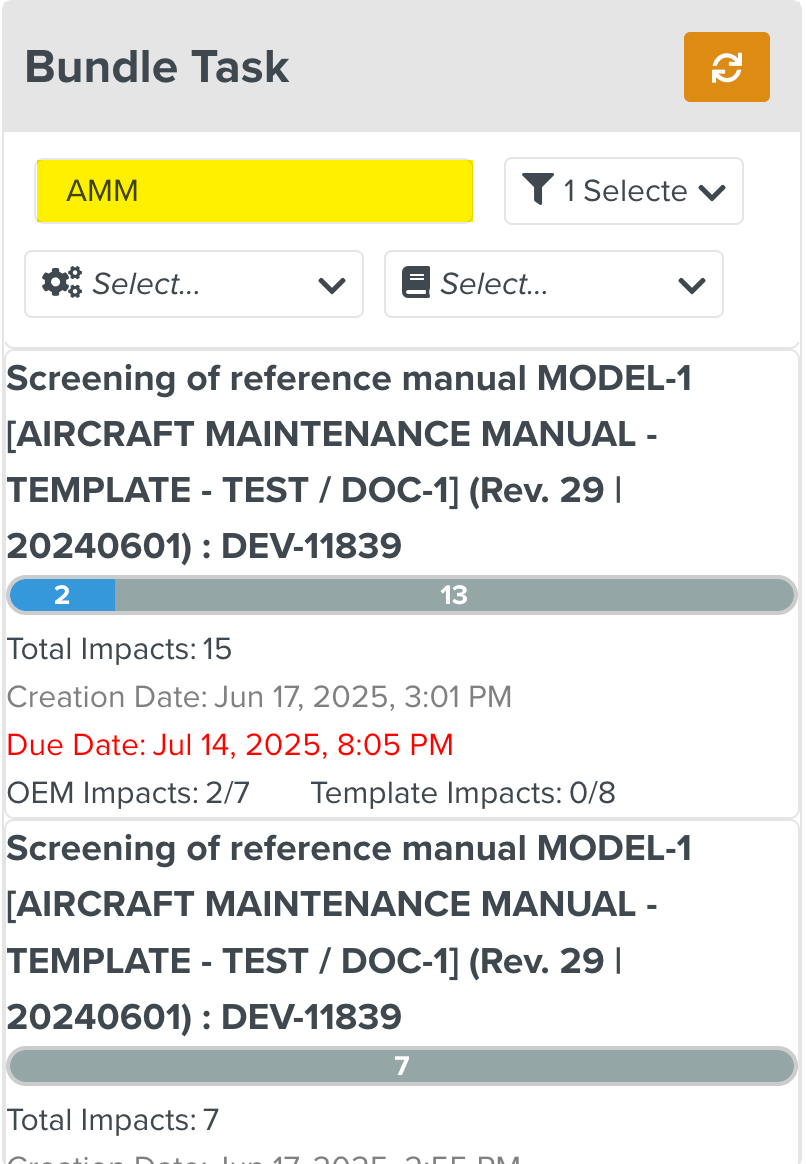Click gray progress segment showing 13
Image resolution: width=806 pixels, height=1164 pixels.
[454, 595]
